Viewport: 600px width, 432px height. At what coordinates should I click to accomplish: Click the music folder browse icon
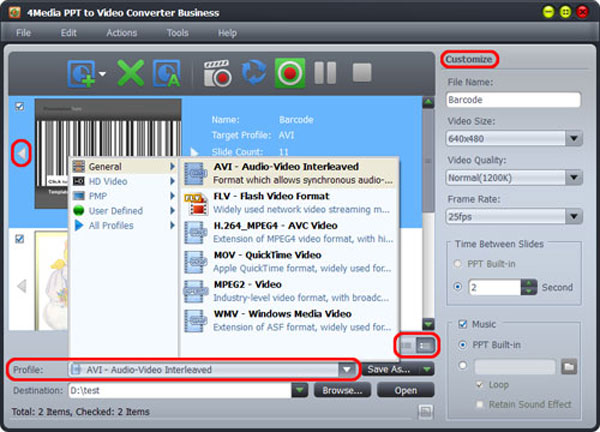(x=569, y=367)
